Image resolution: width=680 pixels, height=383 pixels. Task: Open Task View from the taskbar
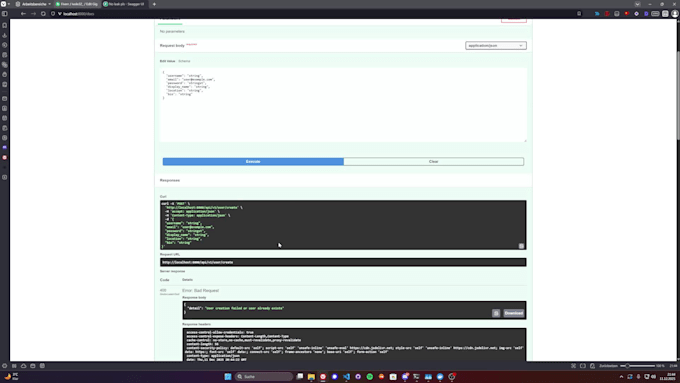[x=300, y=376]
